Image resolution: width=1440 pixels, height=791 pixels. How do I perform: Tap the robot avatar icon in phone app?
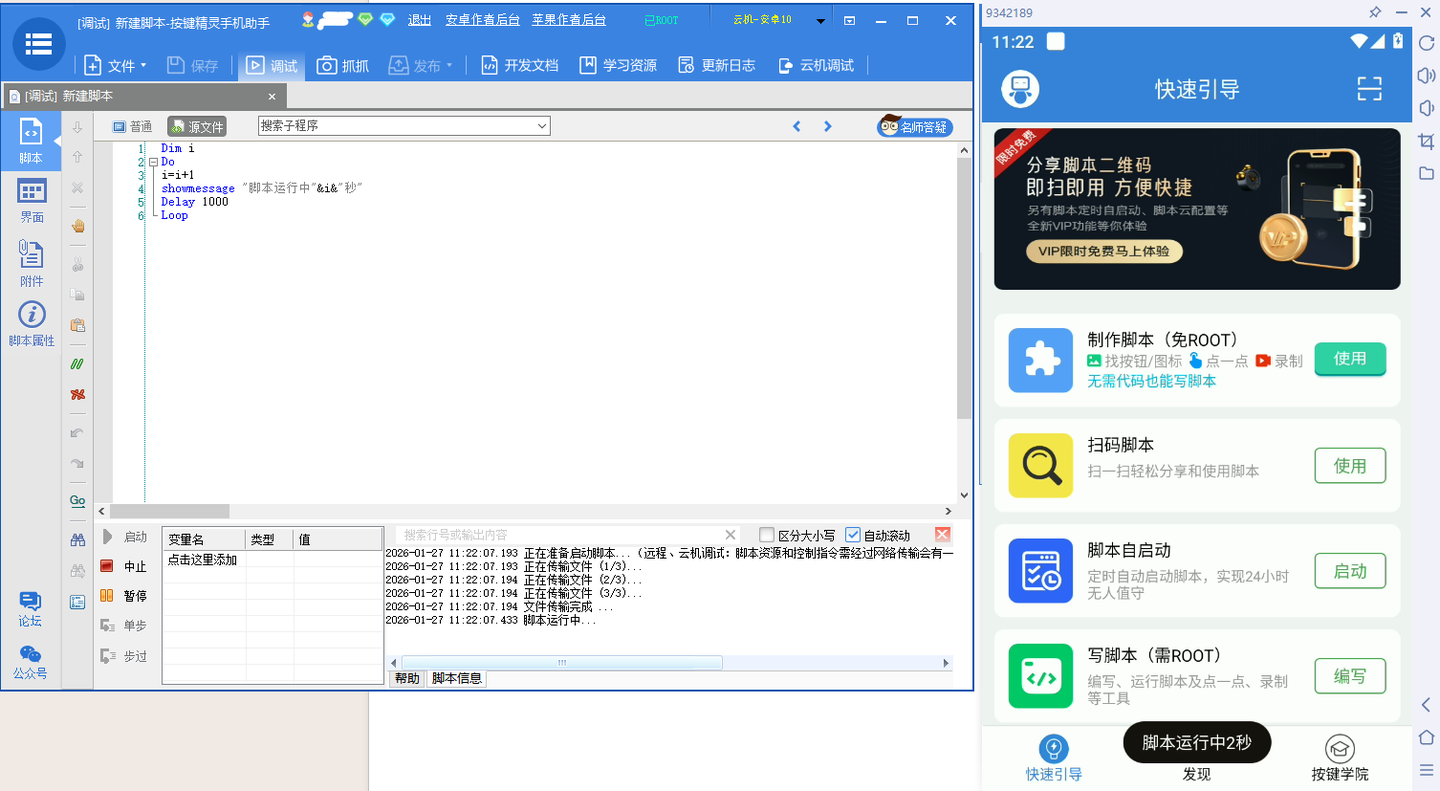[1020, 89]
